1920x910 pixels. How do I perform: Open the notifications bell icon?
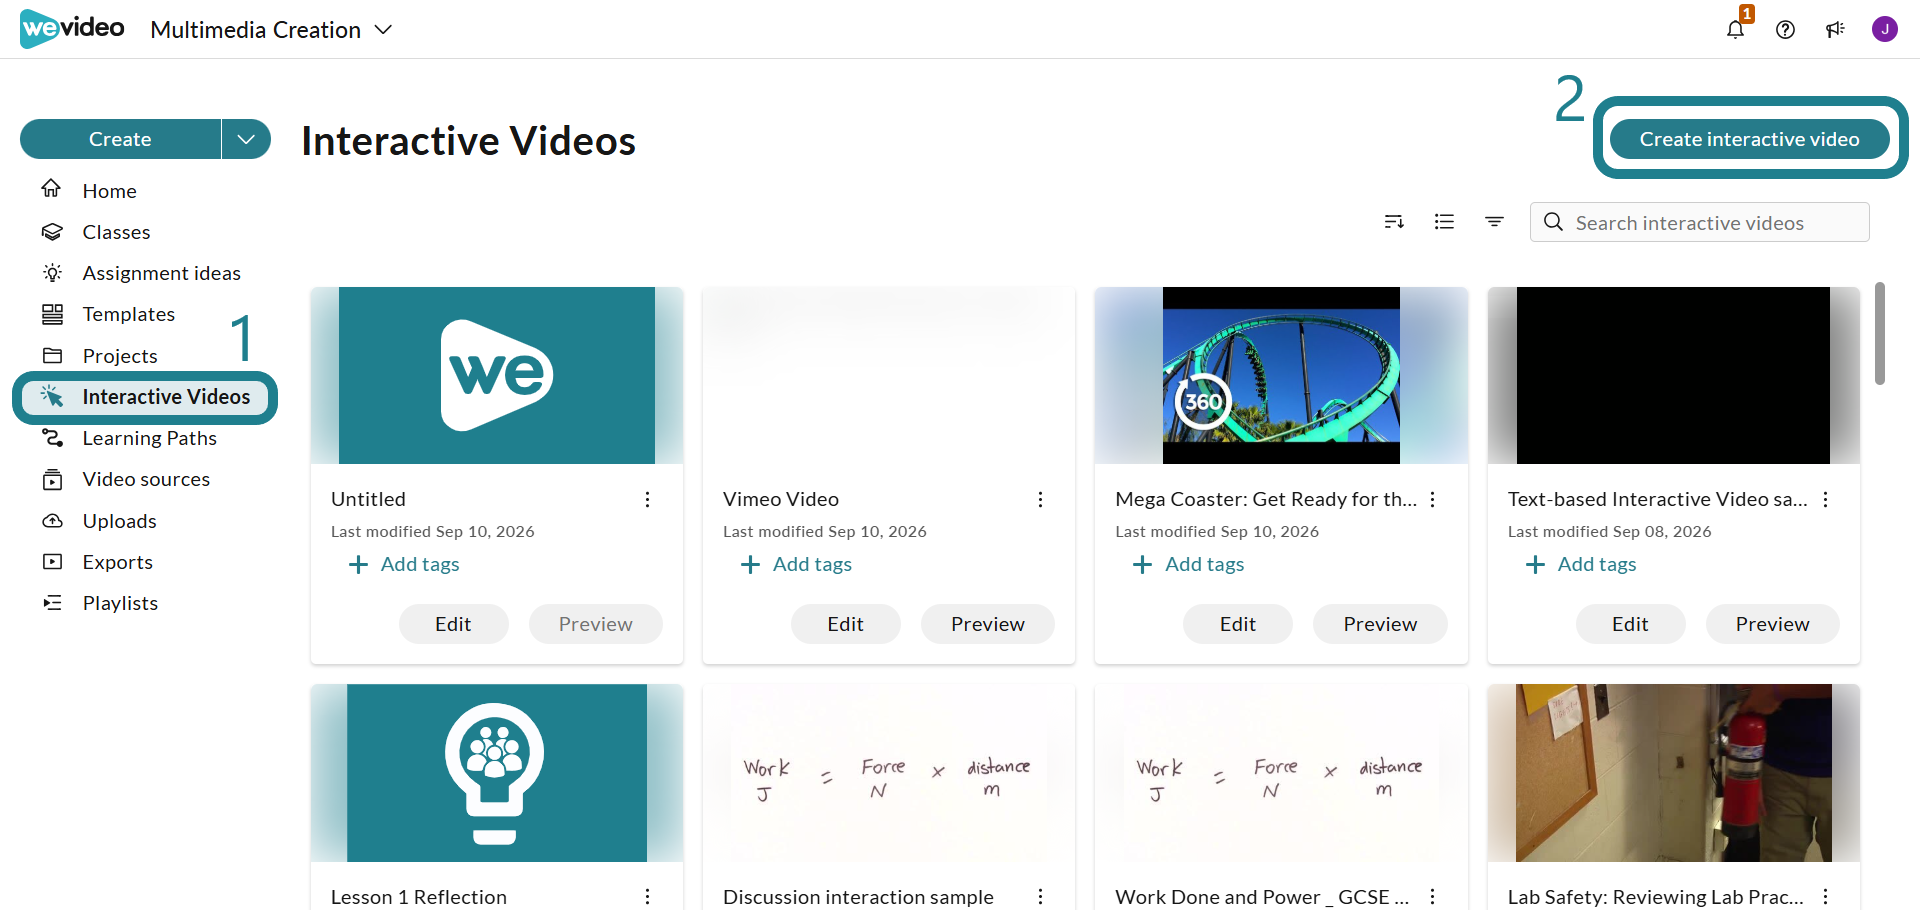click(x=1735, y=29)
